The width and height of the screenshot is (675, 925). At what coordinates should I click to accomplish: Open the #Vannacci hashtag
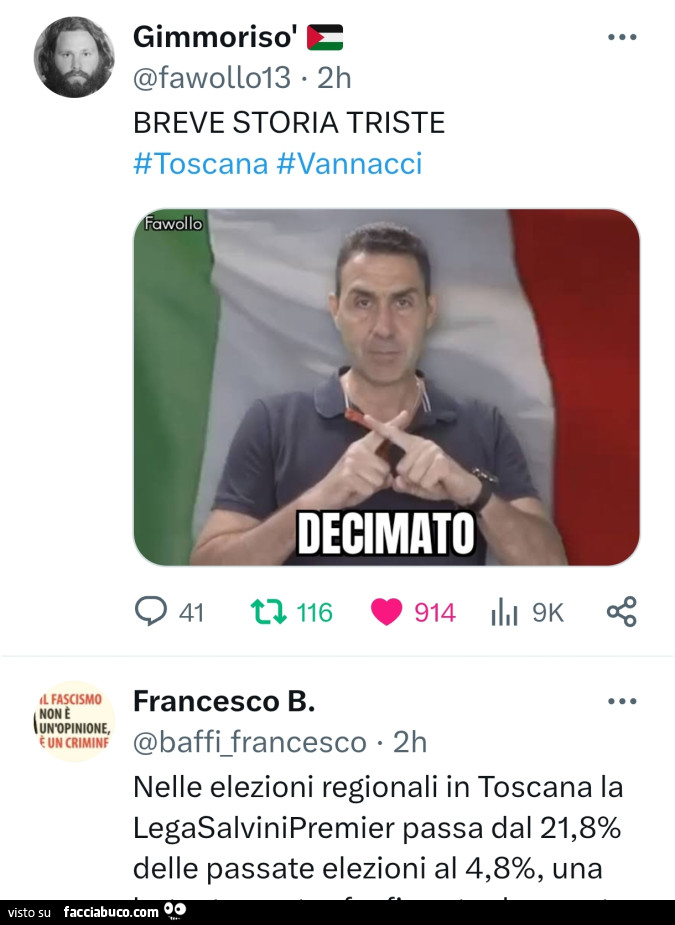coord(349,163)
